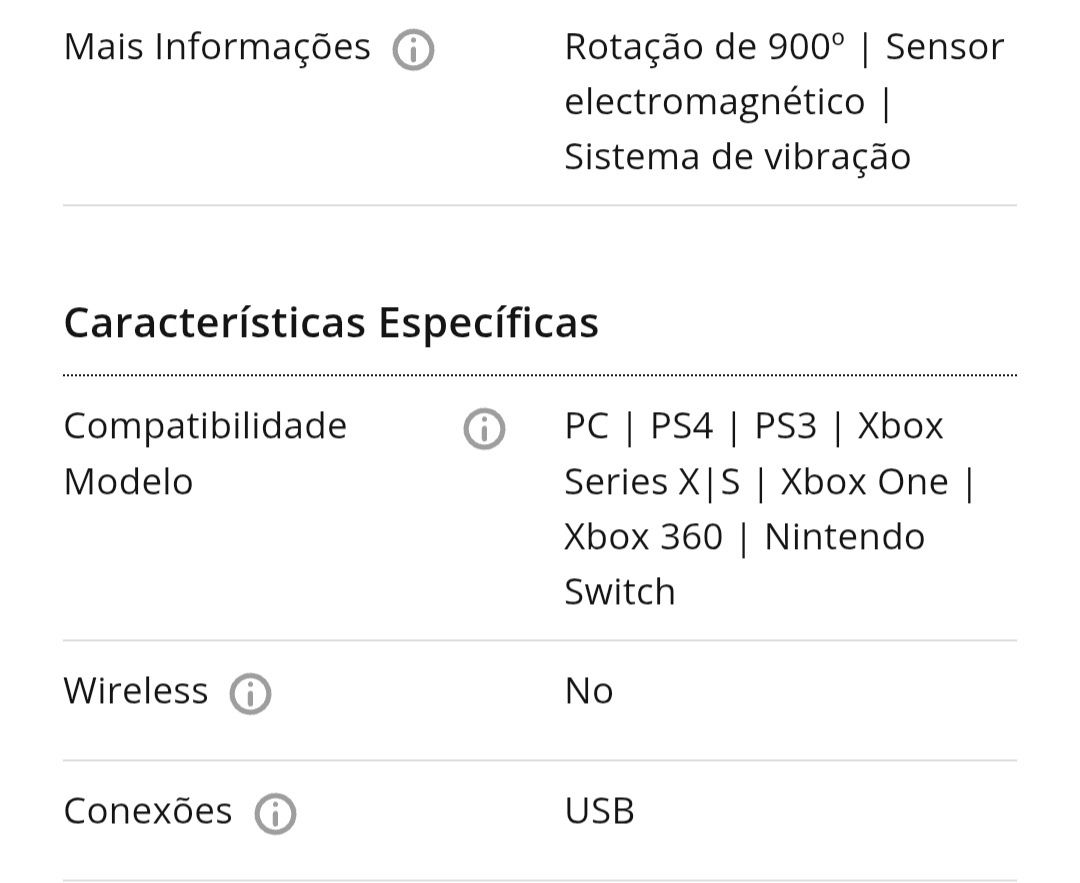Image resolution: width=1080 pixels, height=883 pixels.
Task: Click the Sistema de vibração text
Action: point(738,157)
